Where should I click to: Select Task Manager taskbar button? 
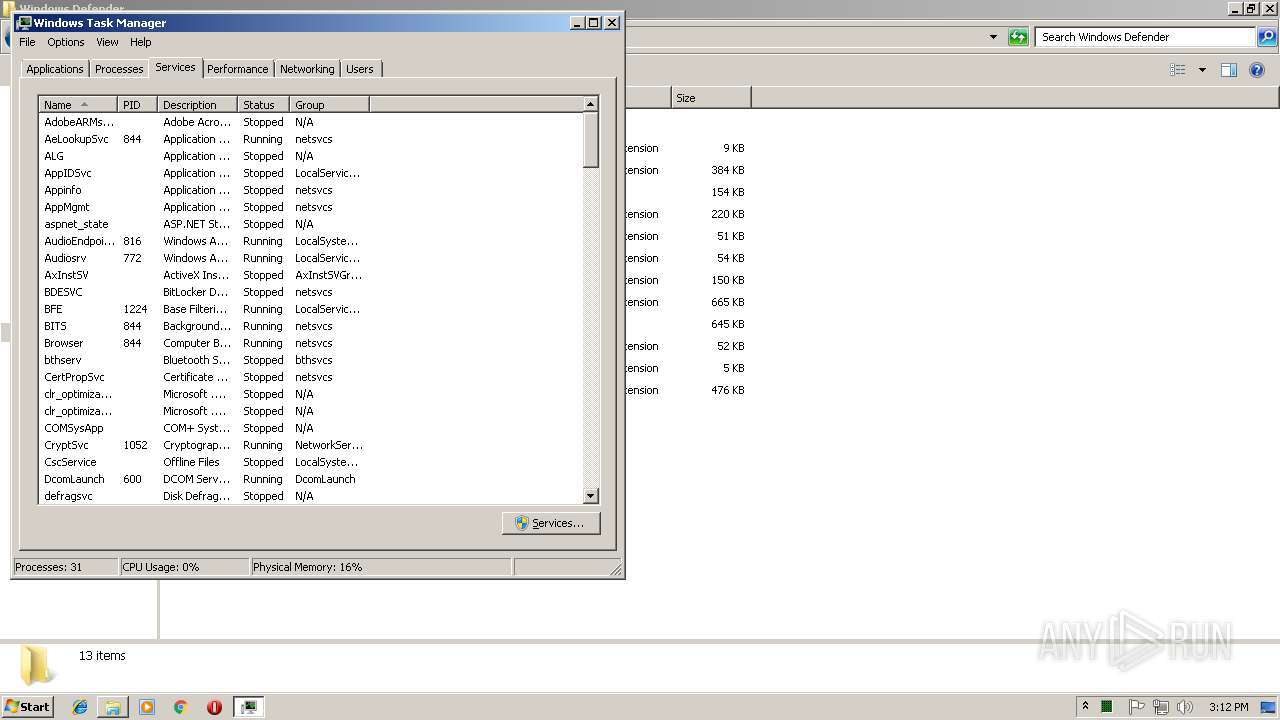[x=248, y=707]
